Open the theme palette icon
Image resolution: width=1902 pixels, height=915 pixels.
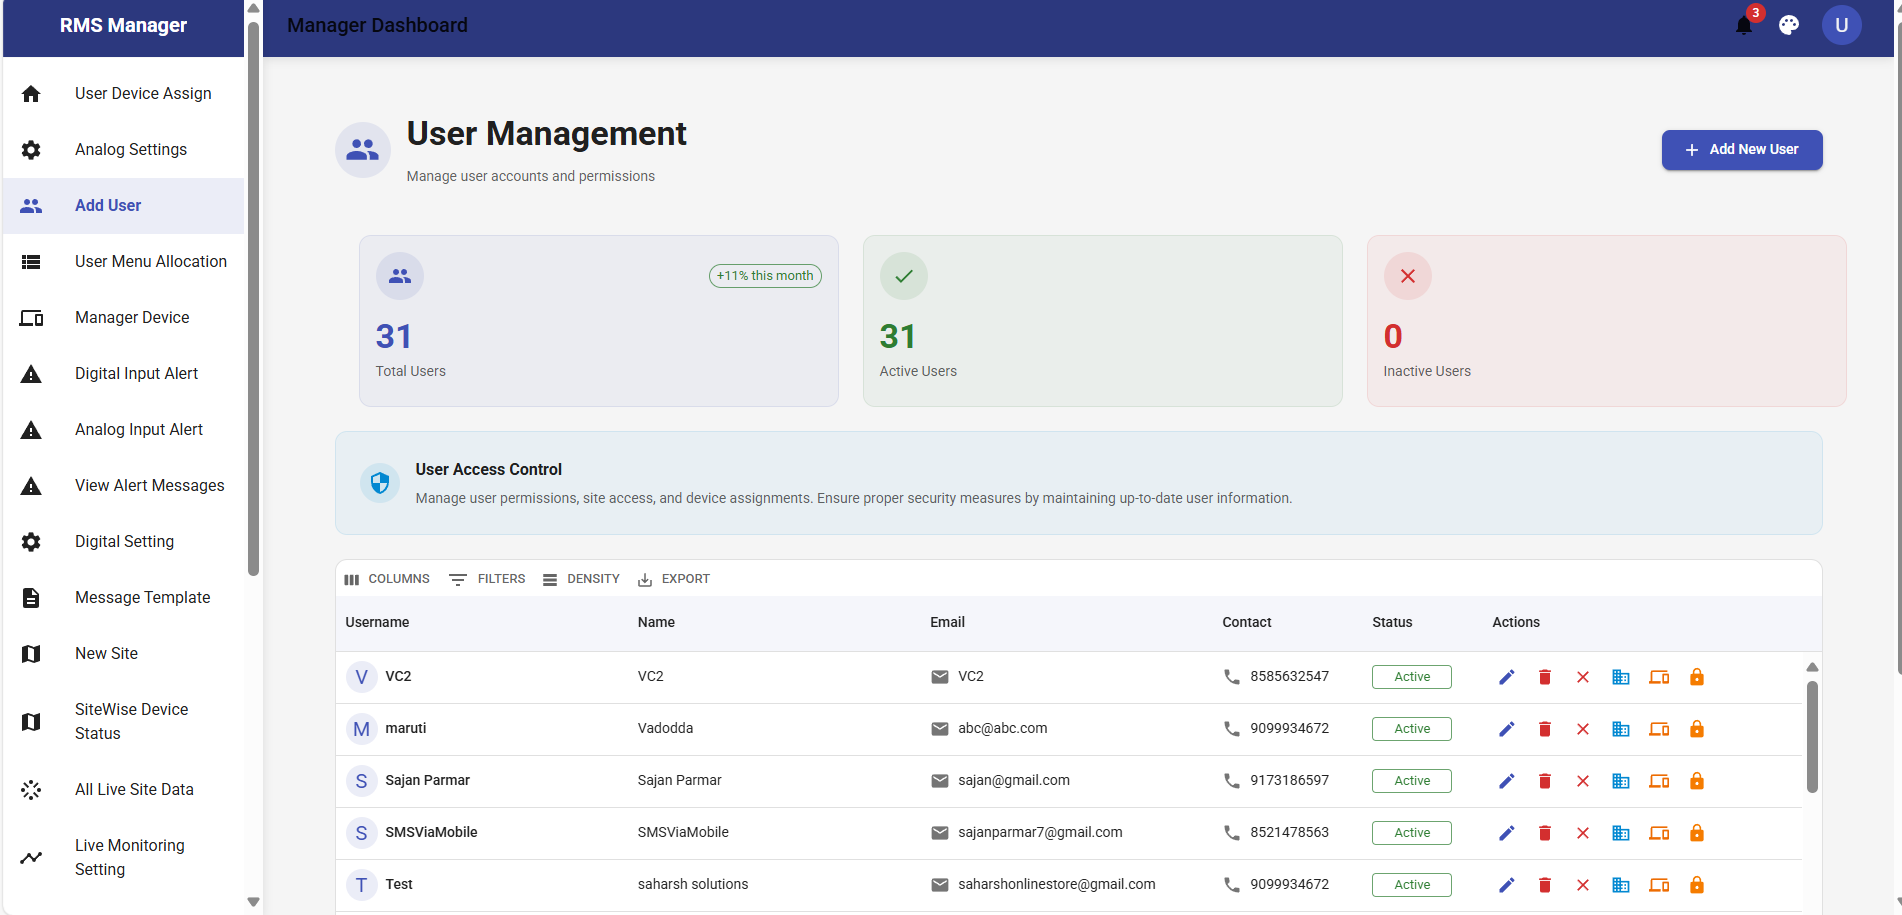point(1789,25)
